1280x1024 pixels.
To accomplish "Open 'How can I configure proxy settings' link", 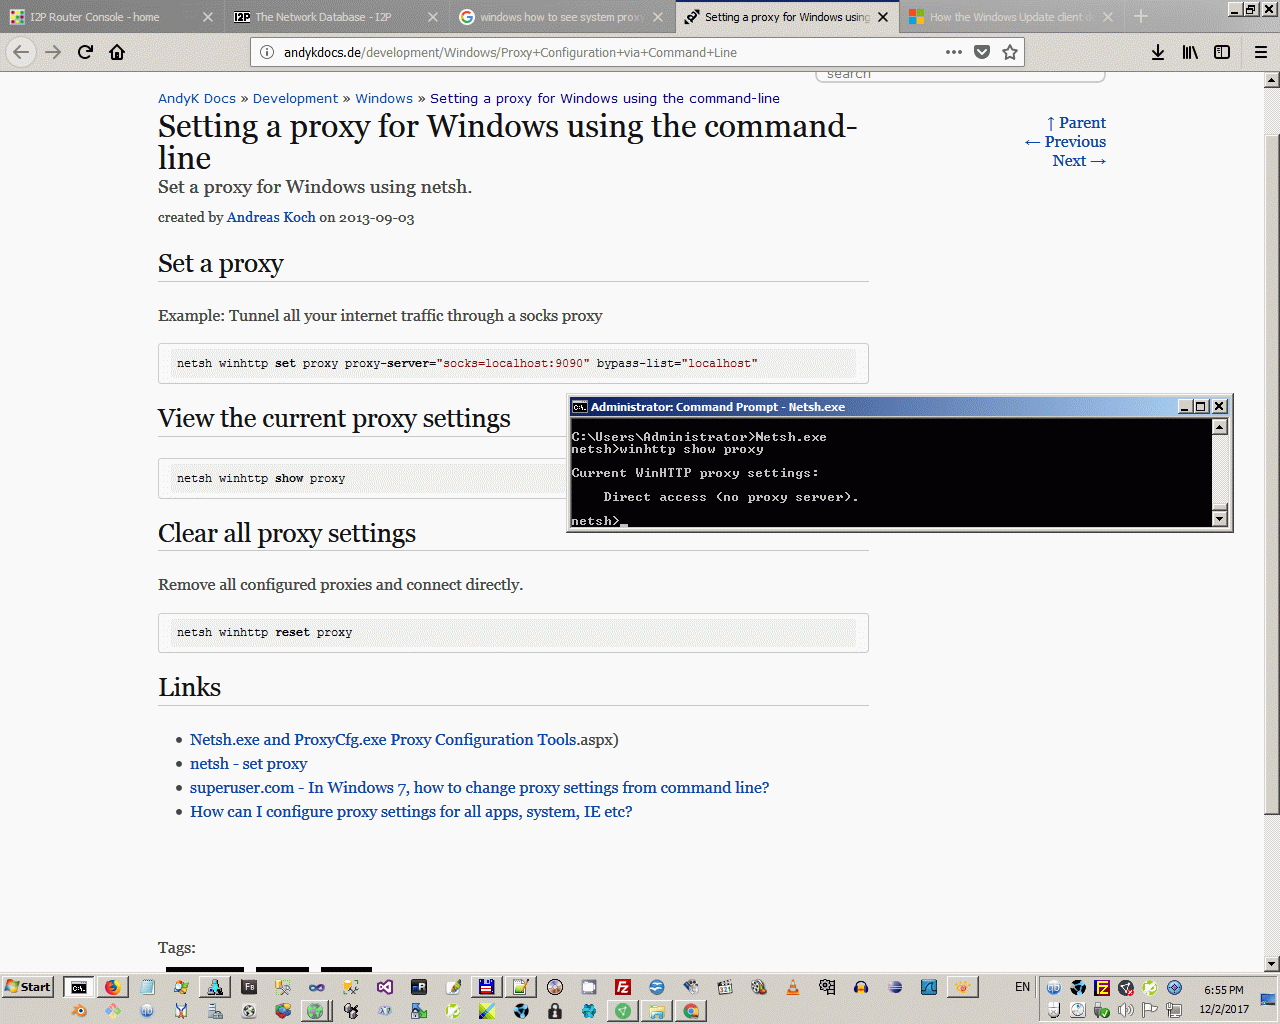I will (x=411, y=812).
